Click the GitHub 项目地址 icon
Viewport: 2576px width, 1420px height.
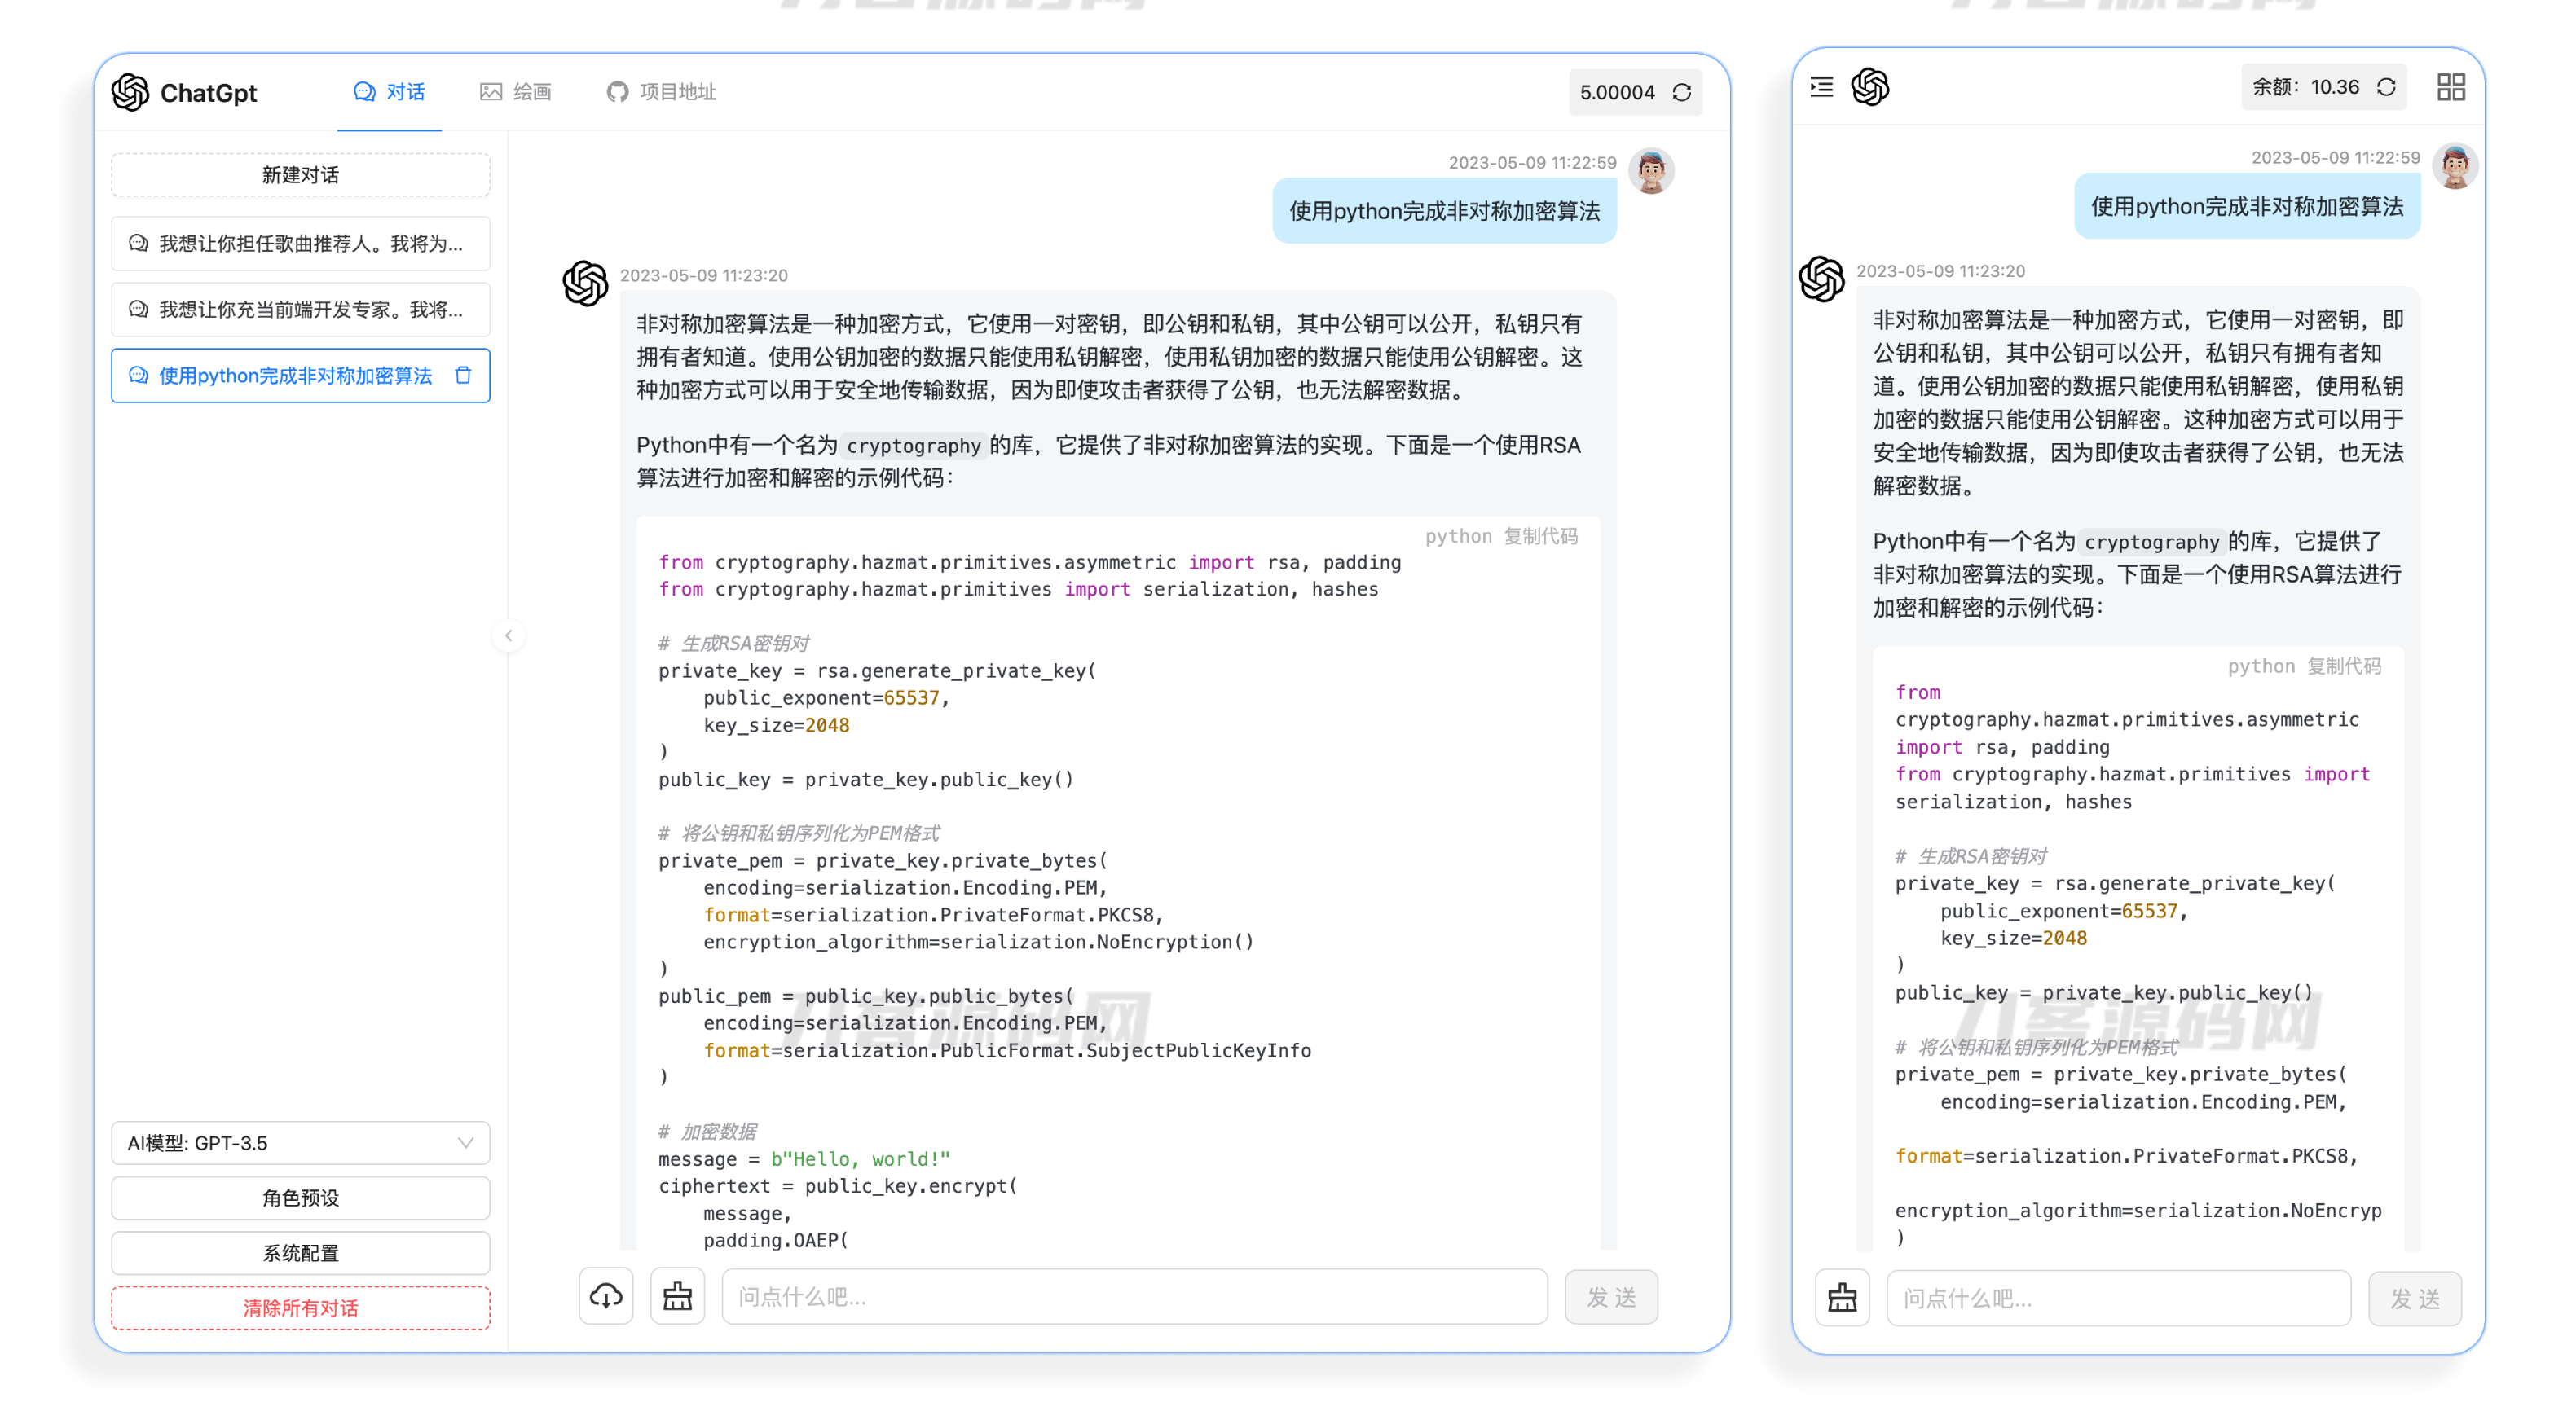coord(617,92)
